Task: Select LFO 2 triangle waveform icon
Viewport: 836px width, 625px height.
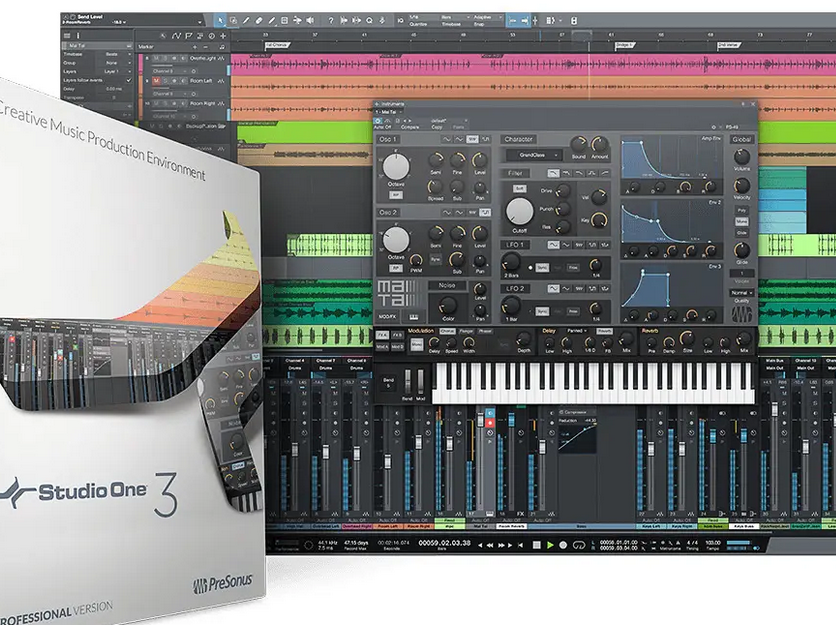Action: pyautogui.click(x=566, y=289)
